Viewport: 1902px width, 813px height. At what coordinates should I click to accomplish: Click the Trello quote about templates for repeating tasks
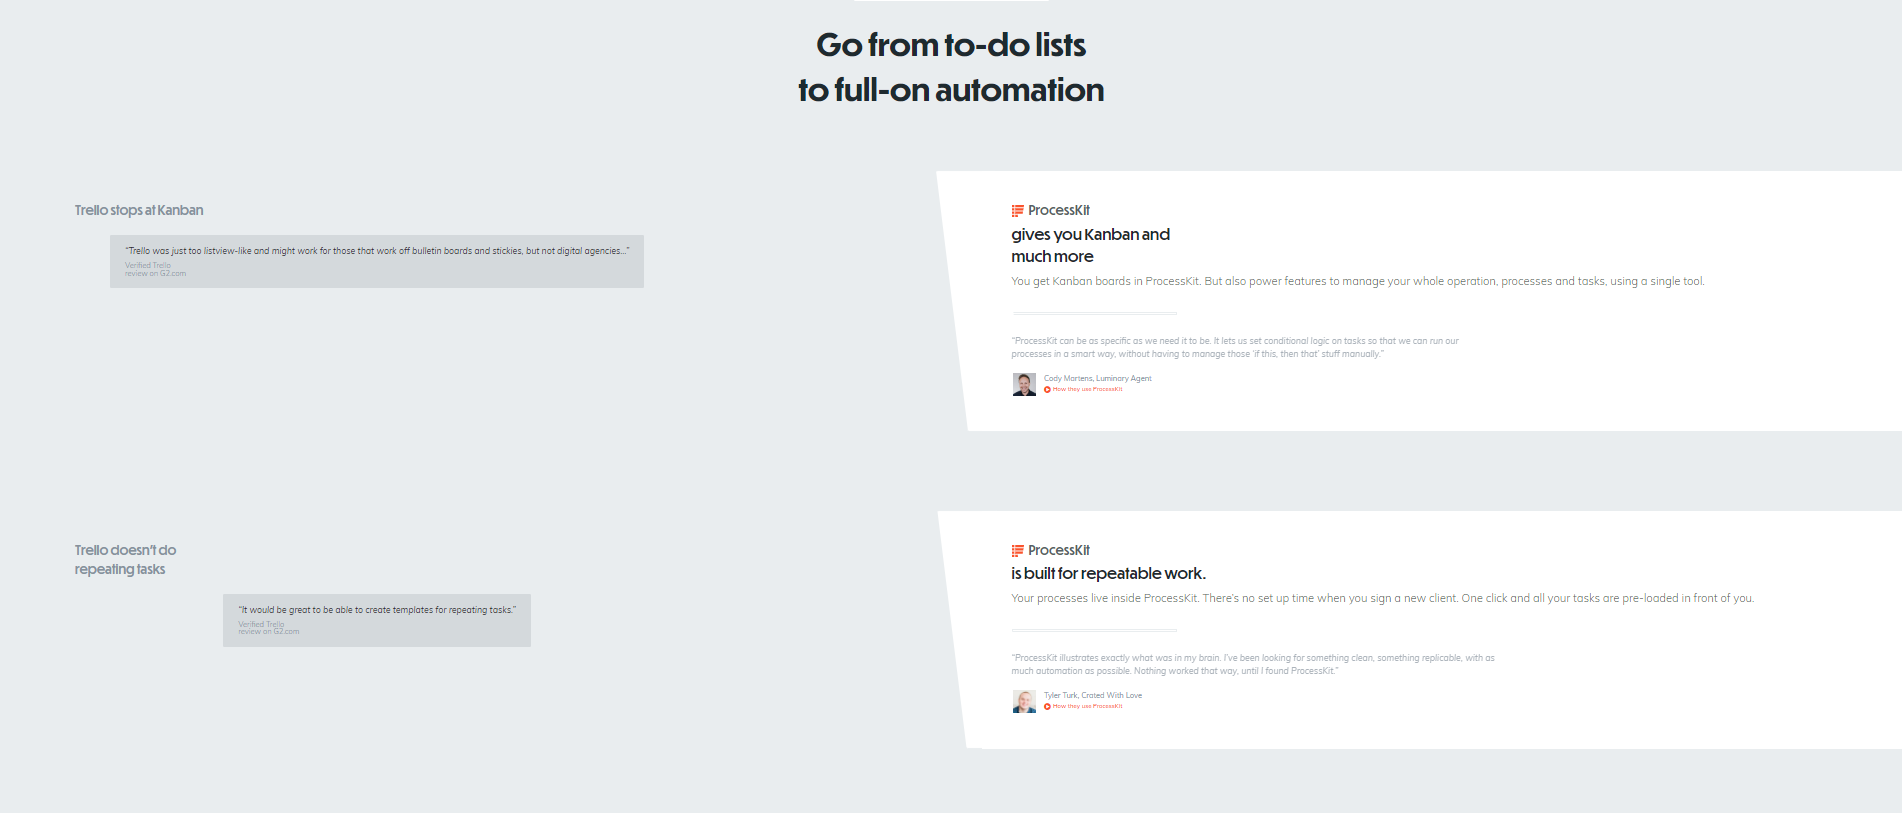(377, 610)
